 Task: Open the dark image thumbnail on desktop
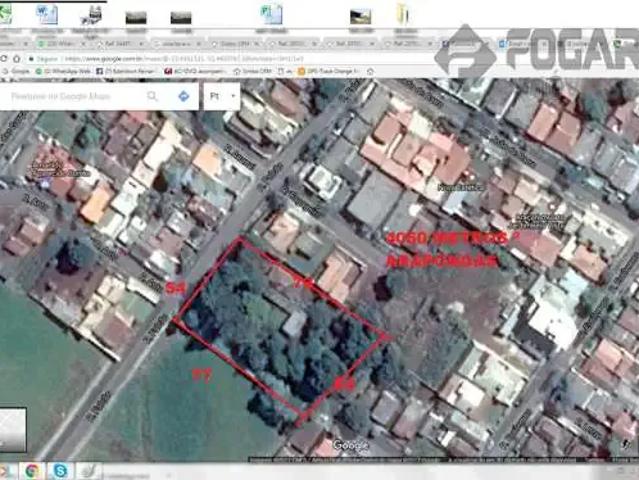click(135, 17)
